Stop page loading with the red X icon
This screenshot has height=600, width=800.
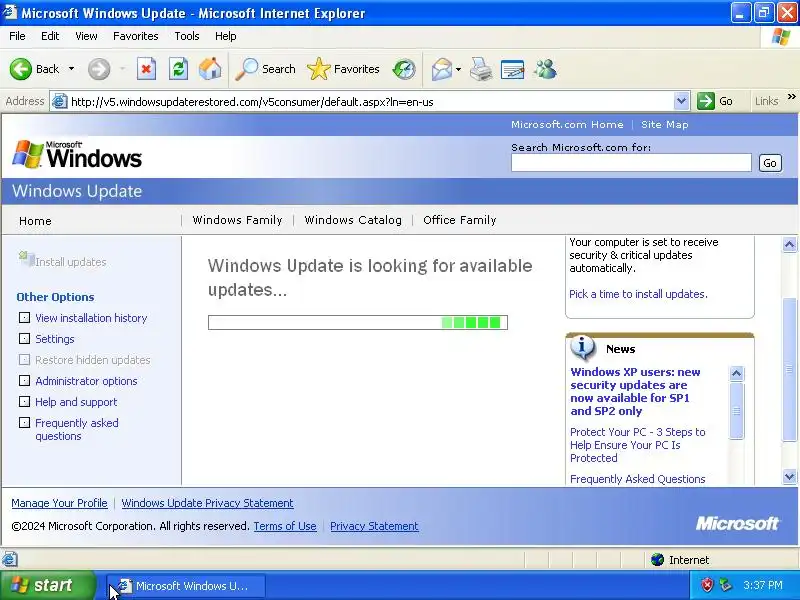point(146,69)
